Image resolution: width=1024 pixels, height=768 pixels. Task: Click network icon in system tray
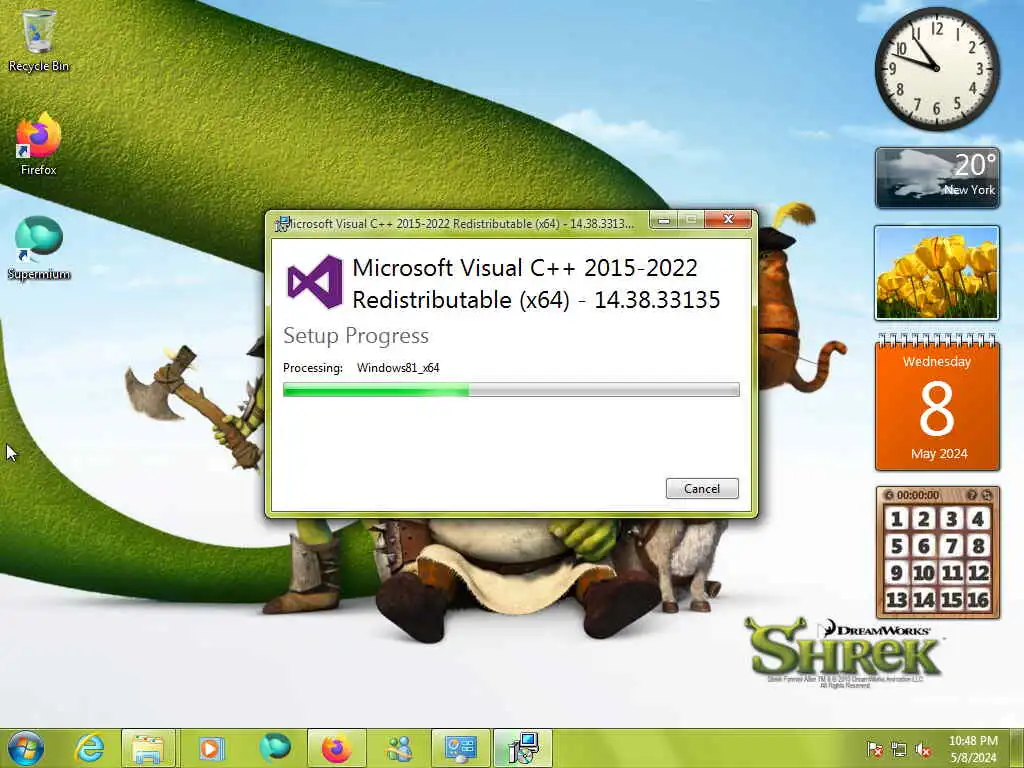(x=899, y=750)
